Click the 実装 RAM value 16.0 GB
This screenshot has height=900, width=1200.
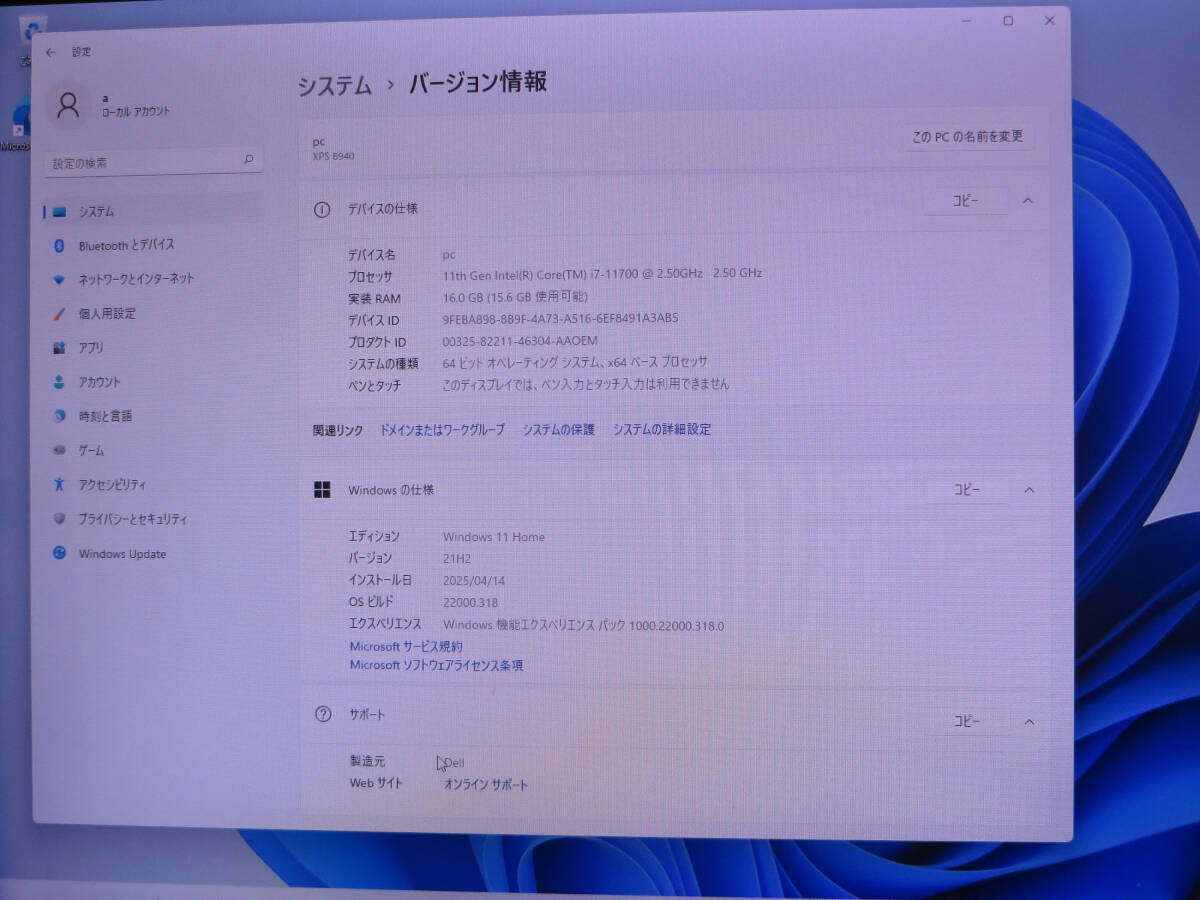515,297
